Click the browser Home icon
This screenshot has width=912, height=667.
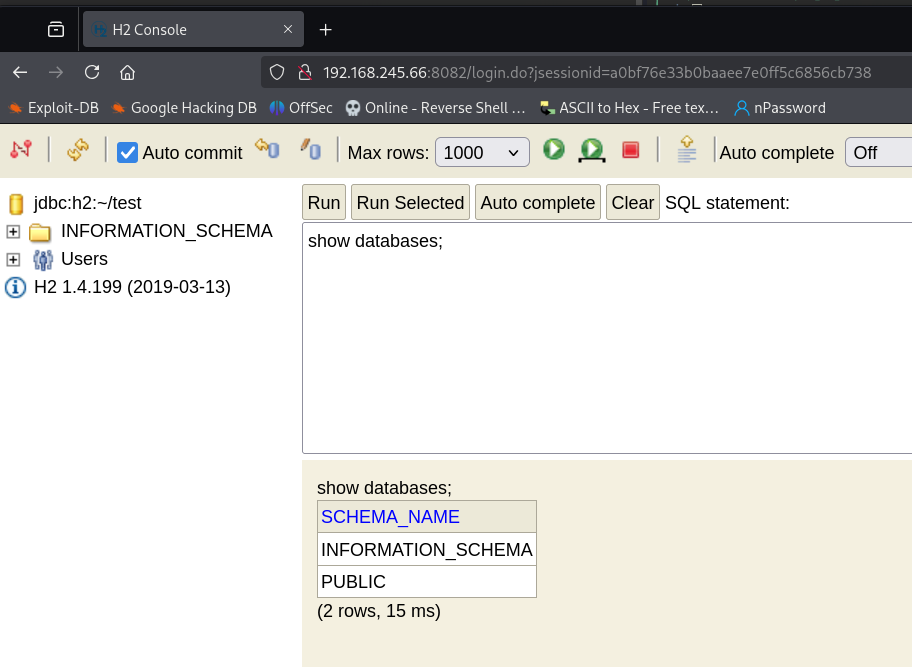[127, 73]
